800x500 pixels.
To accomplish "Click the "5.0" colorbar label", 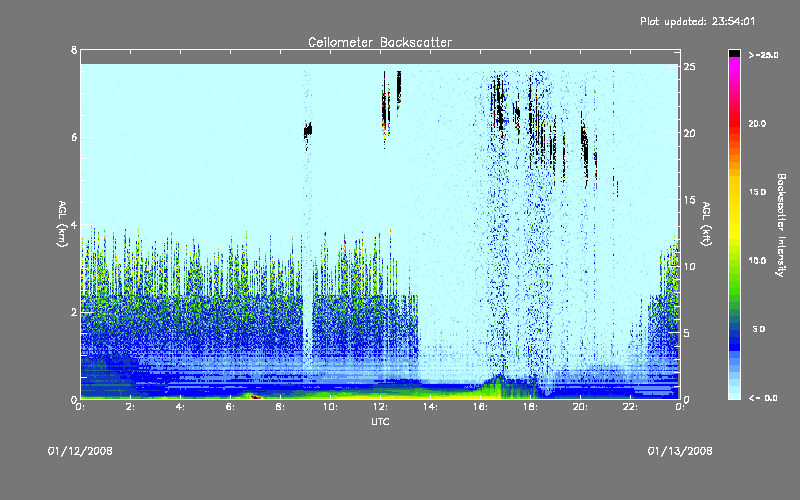I will [759, 329].
